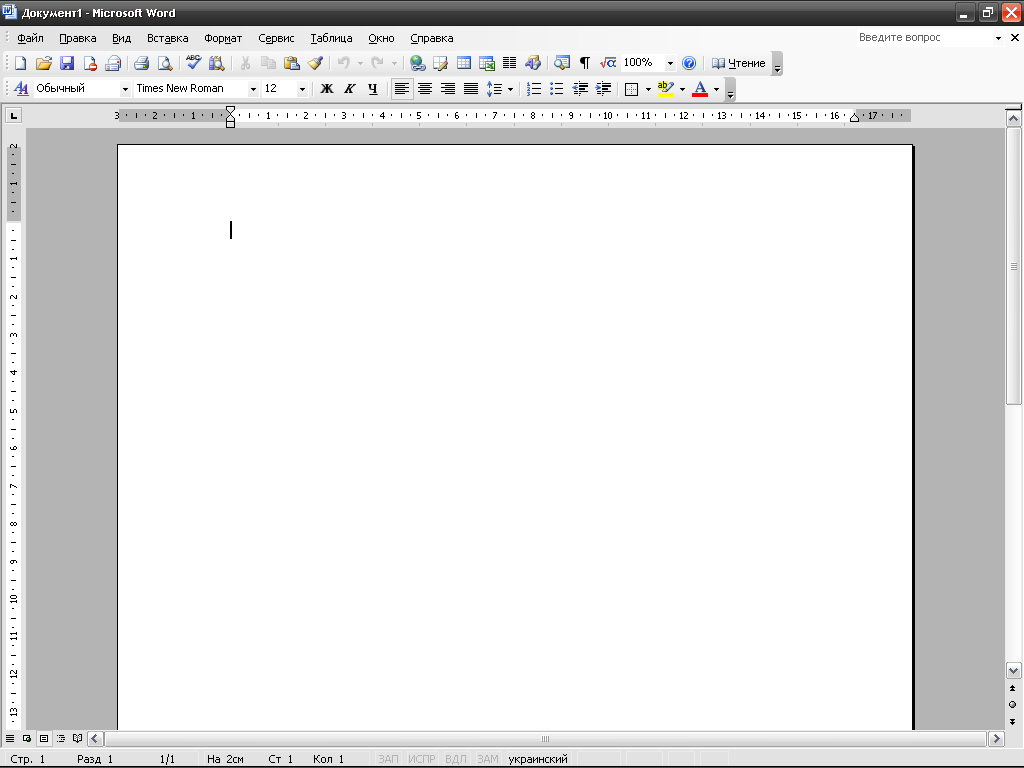Open print preview magnifier icon
Image resolution: width=1024 pixels, height=768 pixels.
point(165,63)
